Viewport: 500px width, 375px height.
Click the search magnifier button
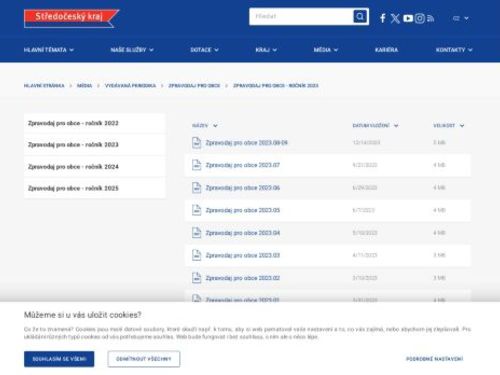[x=360, y=16]
